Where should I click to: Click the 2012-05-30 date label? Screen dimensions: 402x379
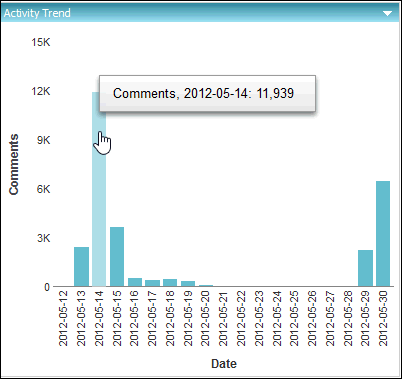(383, 318)
